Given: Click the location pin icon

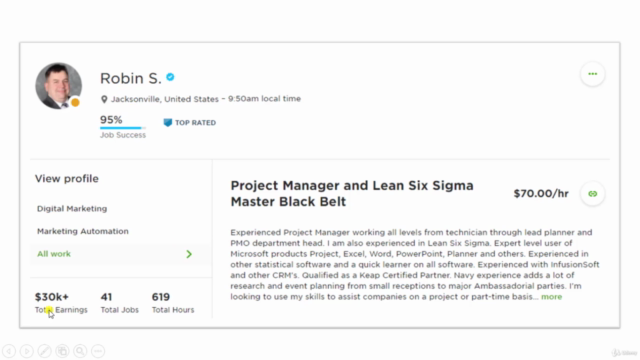Looking at the screenshot, I should click(104, 99).
